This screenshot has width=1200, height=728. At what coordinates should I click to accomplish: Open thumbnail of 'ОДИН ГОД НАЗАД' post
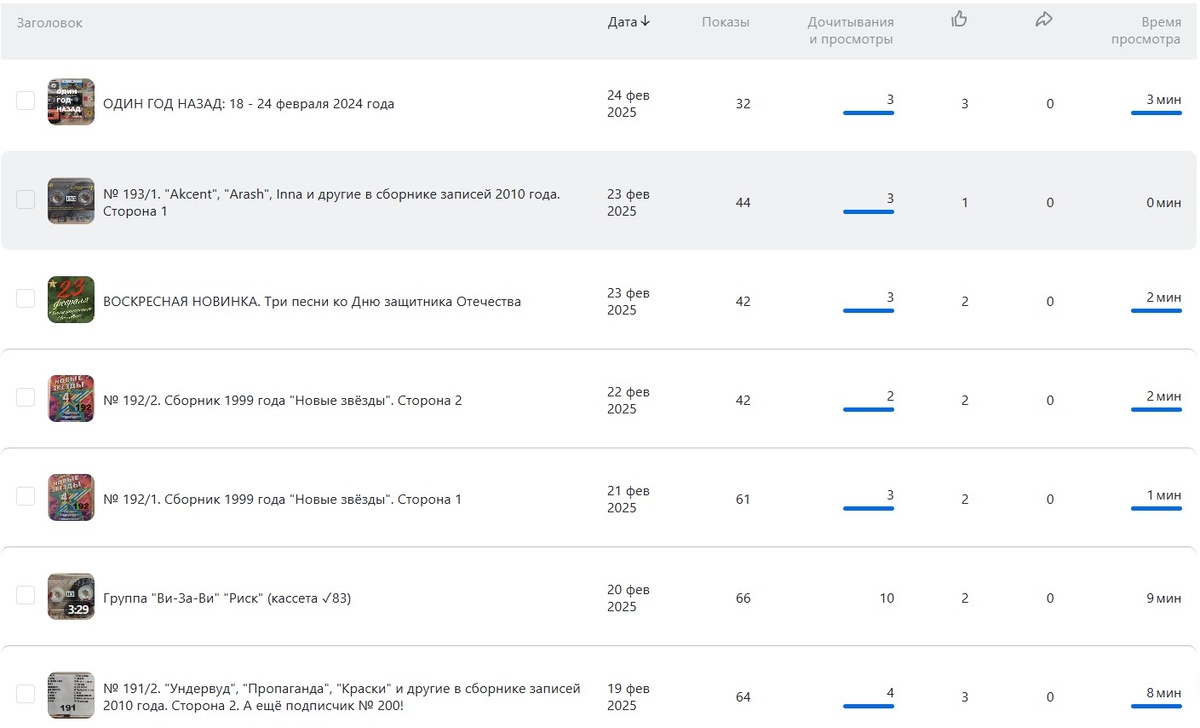71,102
